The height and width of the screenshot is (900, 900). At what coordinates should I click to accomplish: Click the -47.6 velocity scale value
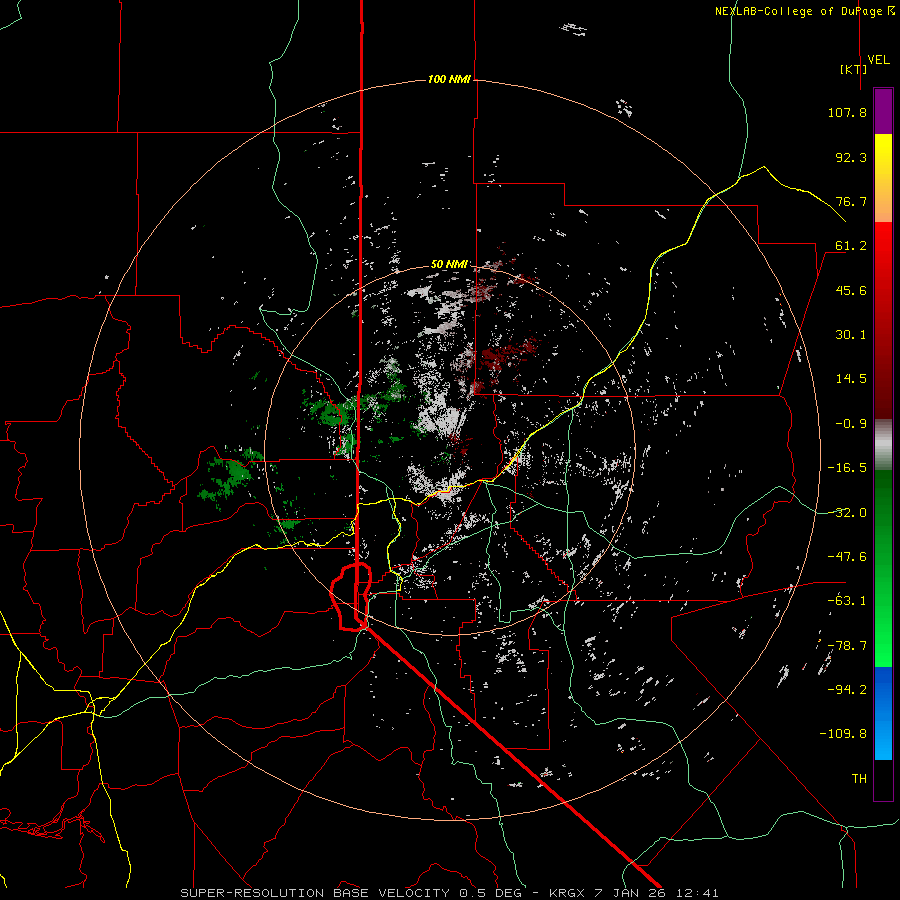click(x=847, y=557)
